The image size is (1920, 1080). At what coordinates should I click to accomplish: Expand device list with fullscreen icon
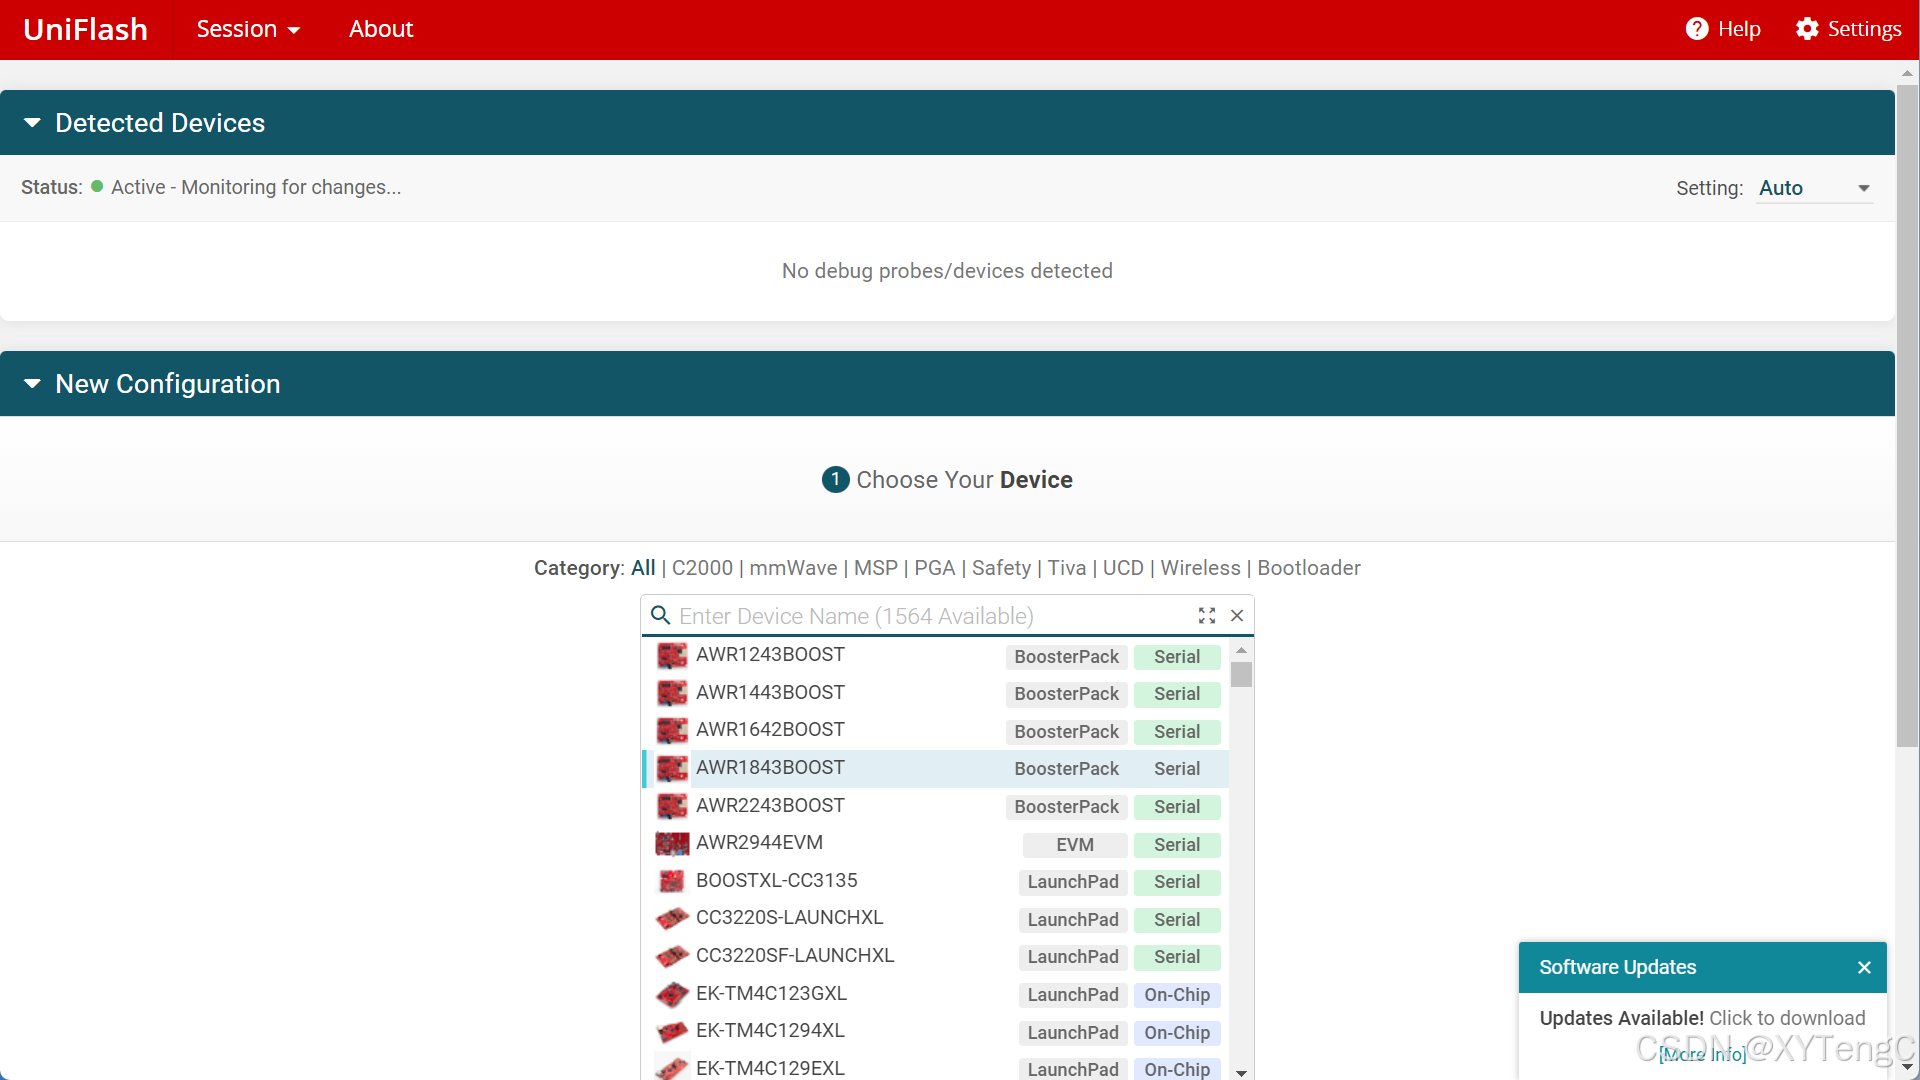pos(1207,616)
